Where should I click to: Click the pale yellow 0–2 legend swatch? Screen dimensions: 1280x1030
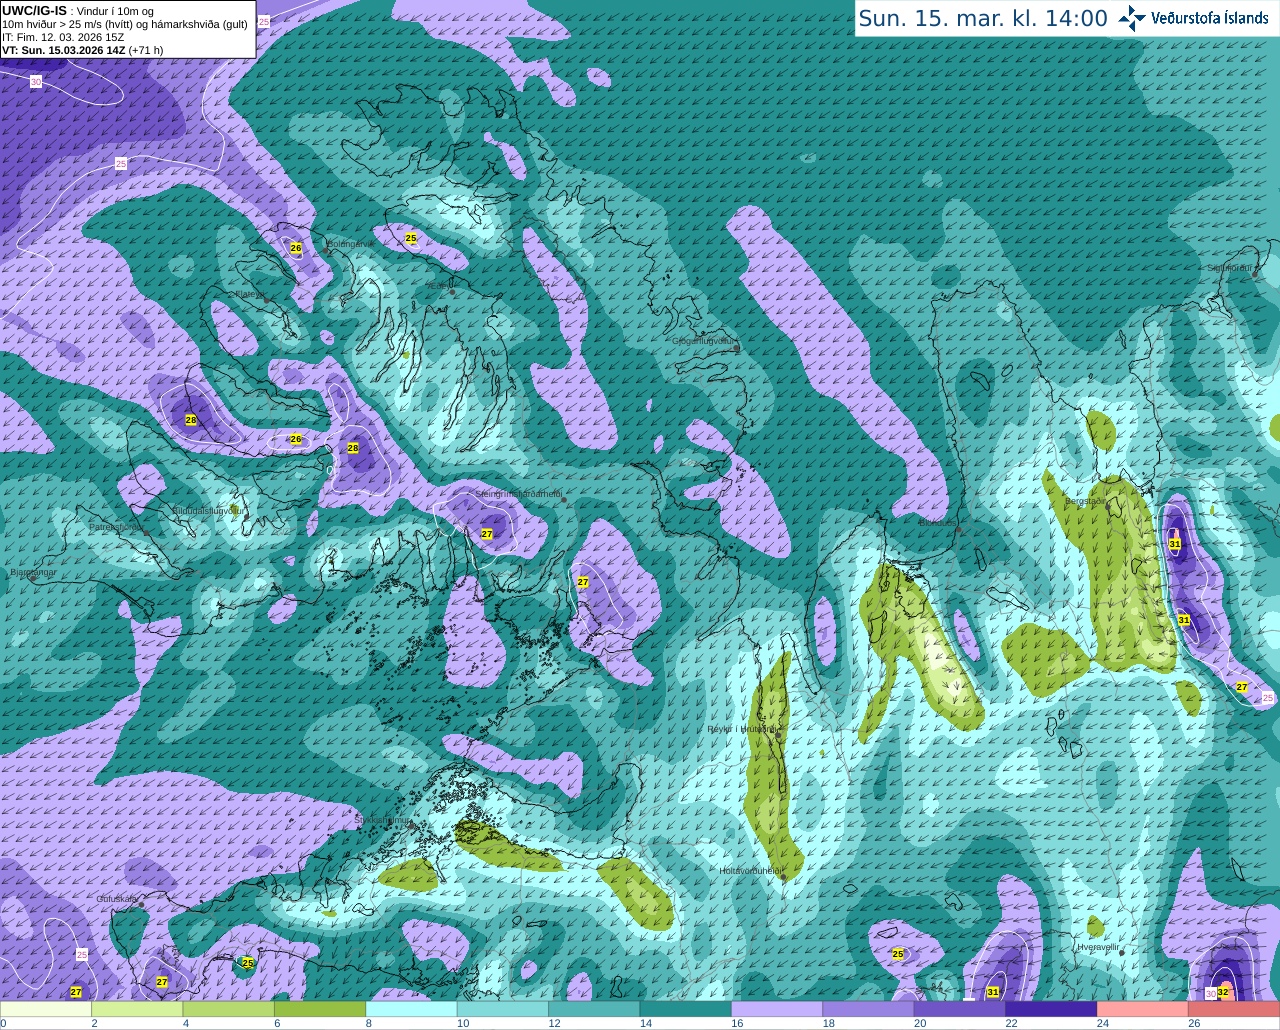pos(46,1009)
